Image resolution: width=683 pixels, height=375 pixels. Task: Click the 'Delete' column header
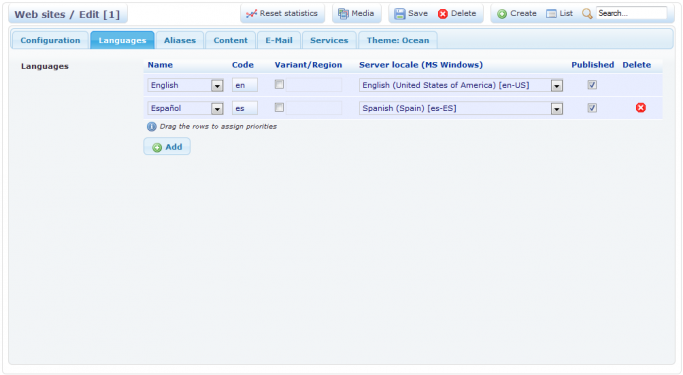(636, 65)
